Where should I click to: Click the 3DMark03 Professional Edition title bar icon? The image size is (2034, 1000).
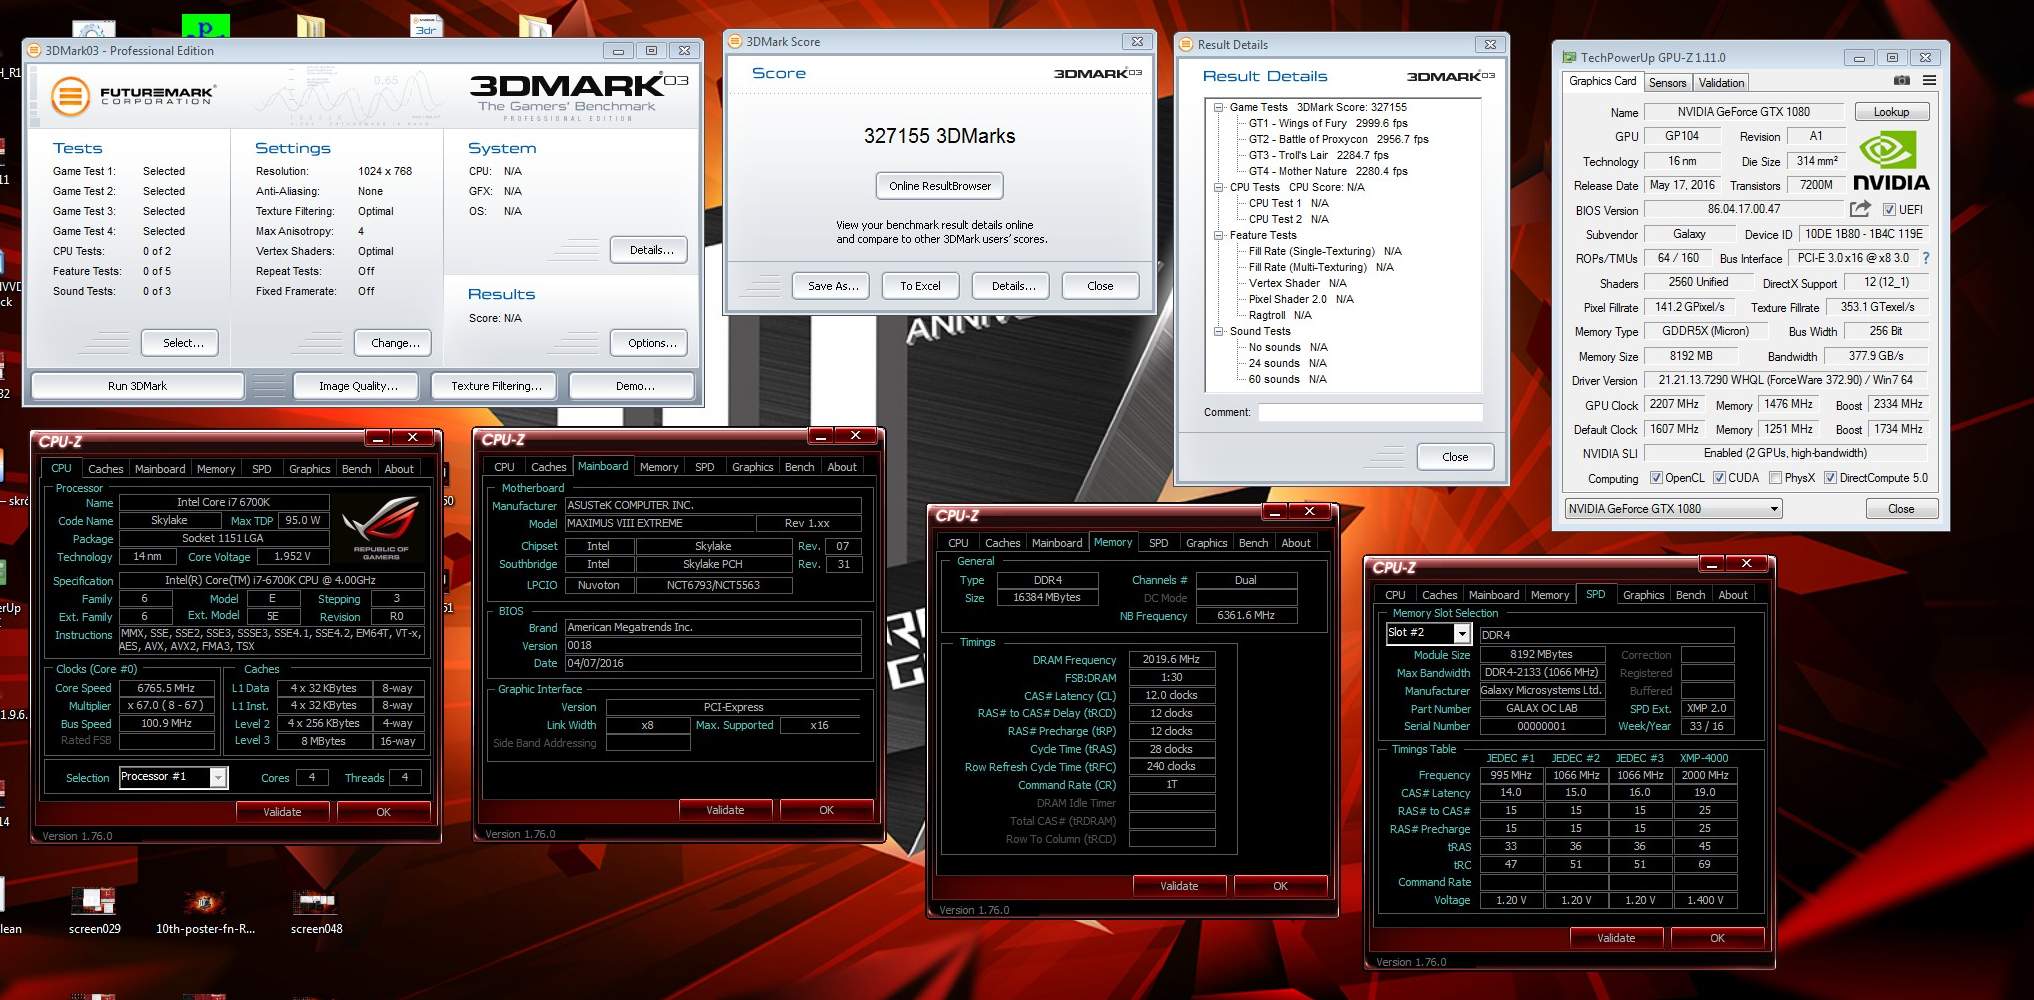35,50
